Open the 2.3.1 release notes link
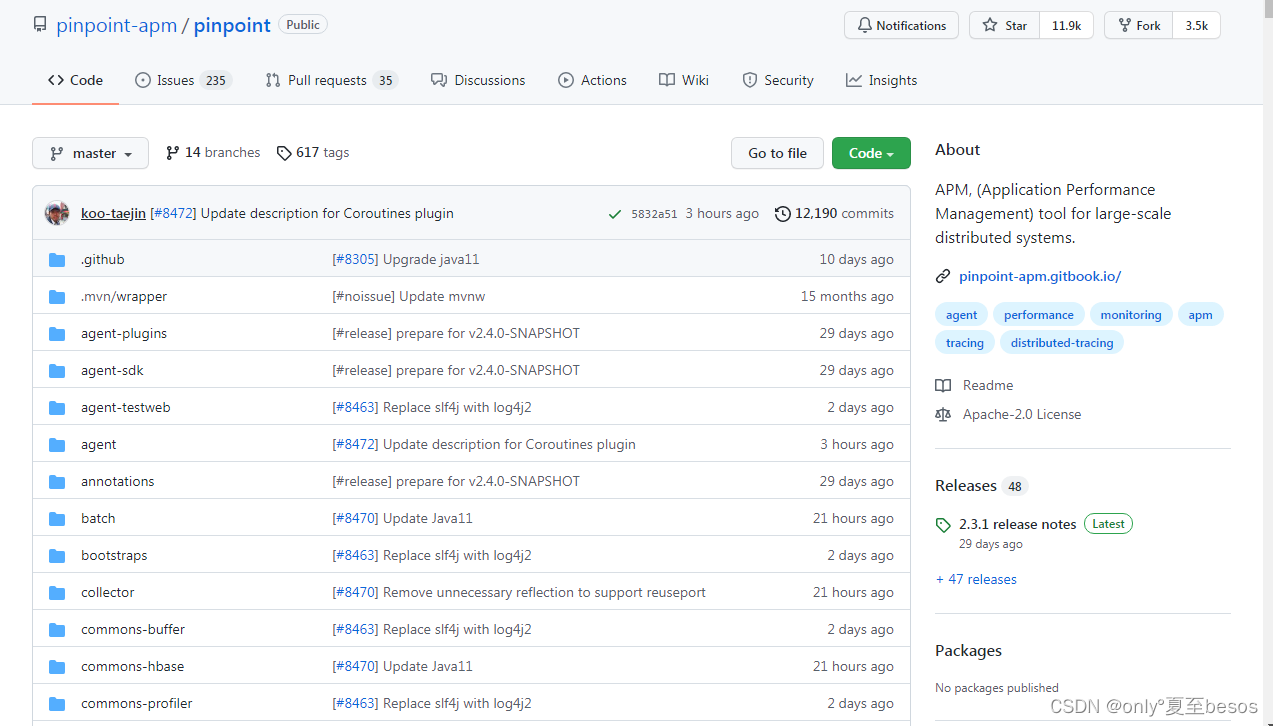Image resolution: width=1273 pixels, height=726 pixels. 1018,524
